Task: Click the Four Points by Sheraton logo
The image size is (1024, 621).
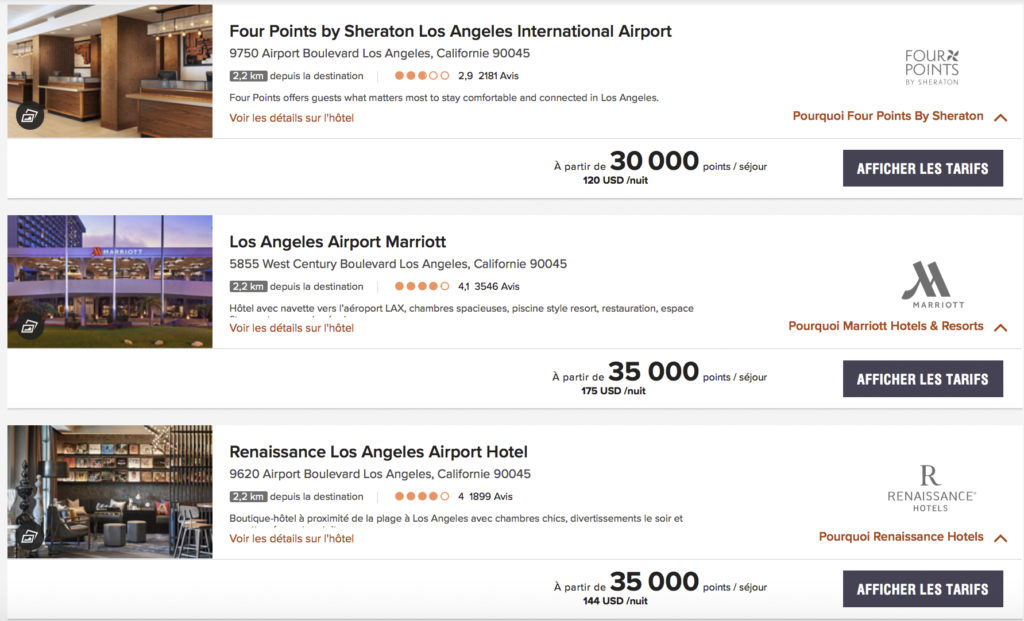Action: click(x=931, y=66)
